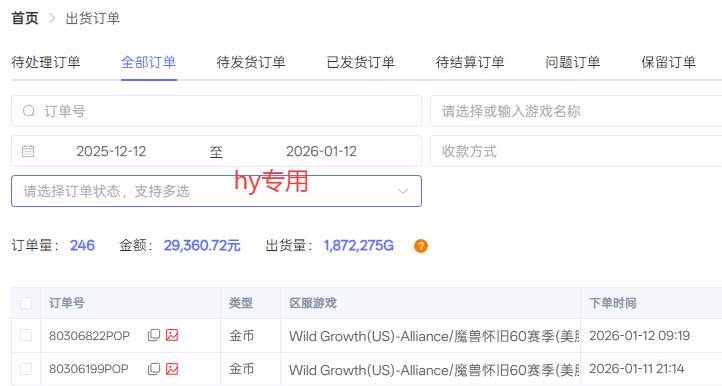Screen dimensions: 722x386
Task: Click the 订单号 search input field
Action: [216, 111]
